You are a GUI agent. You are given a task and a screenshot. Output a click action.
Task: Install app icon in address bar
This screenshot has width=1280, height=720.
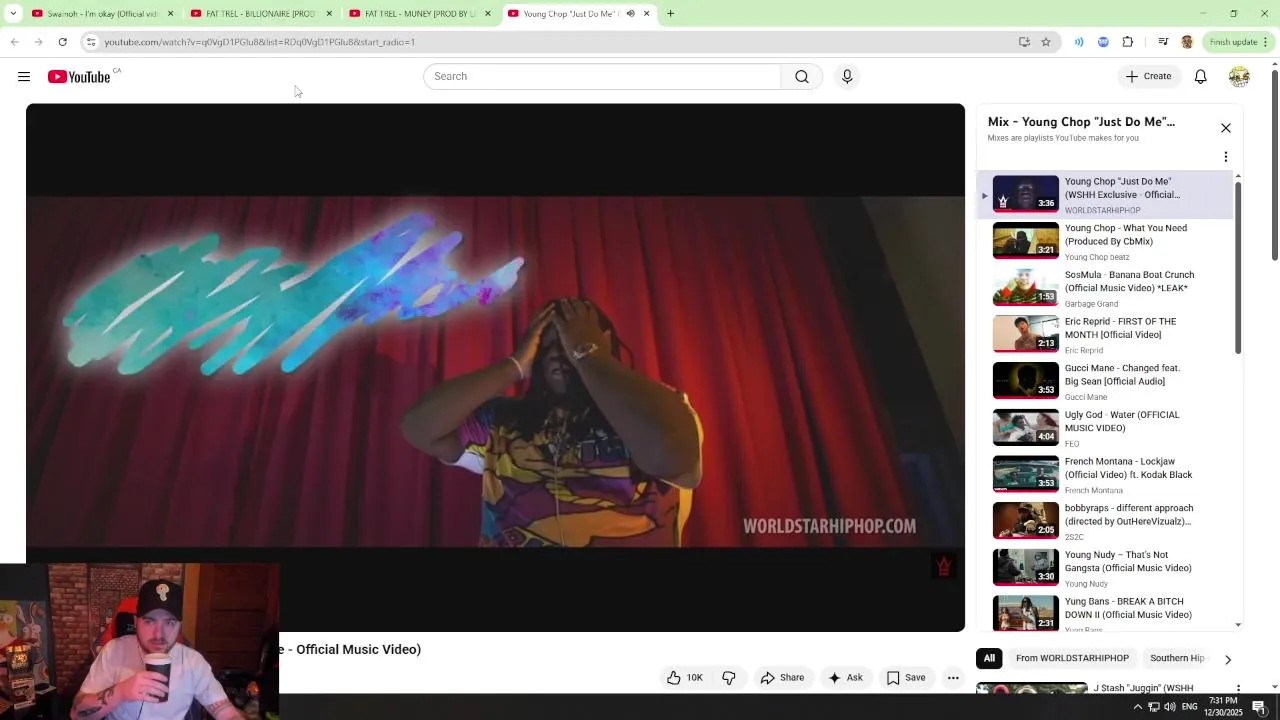(x=1024, y=42)
